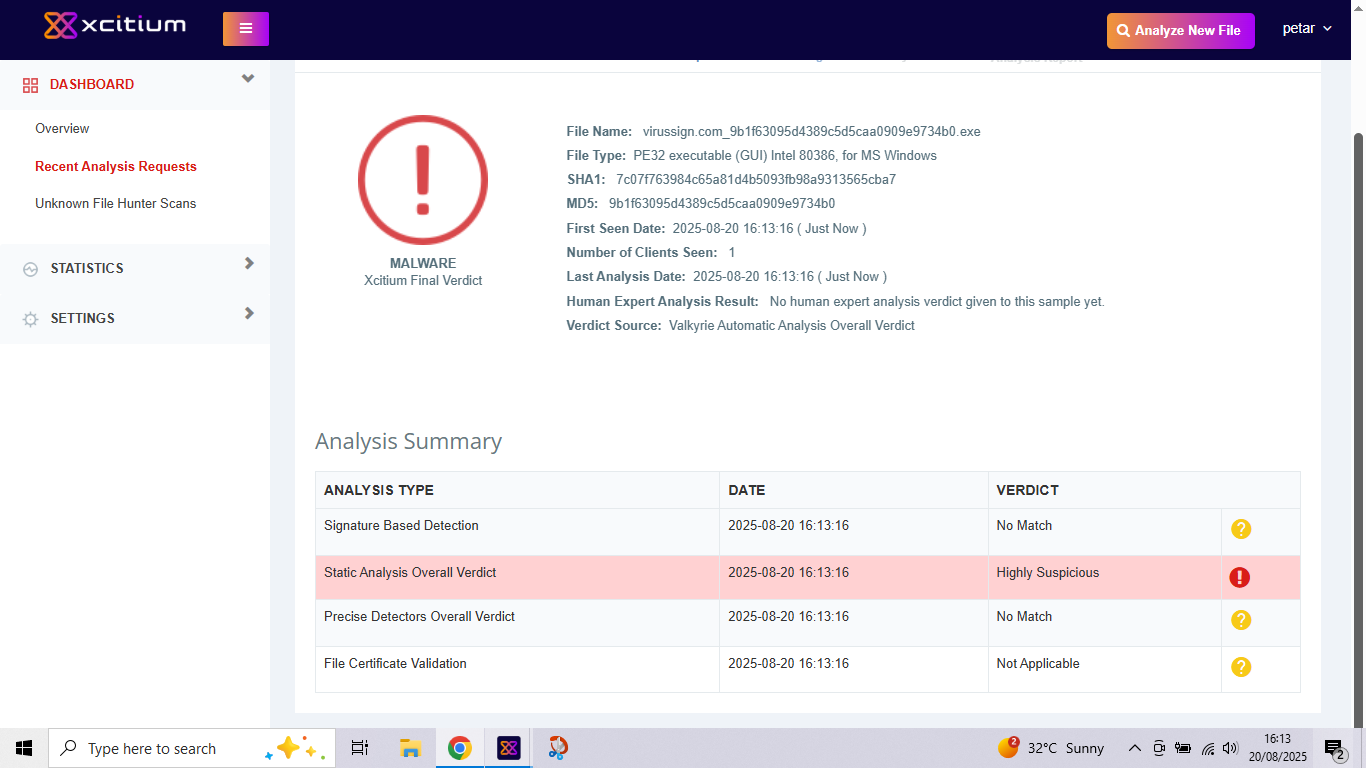Go to Unknown File Hunter Scans
This screenshot has height=768, width=1366.
tap(116, 203)
